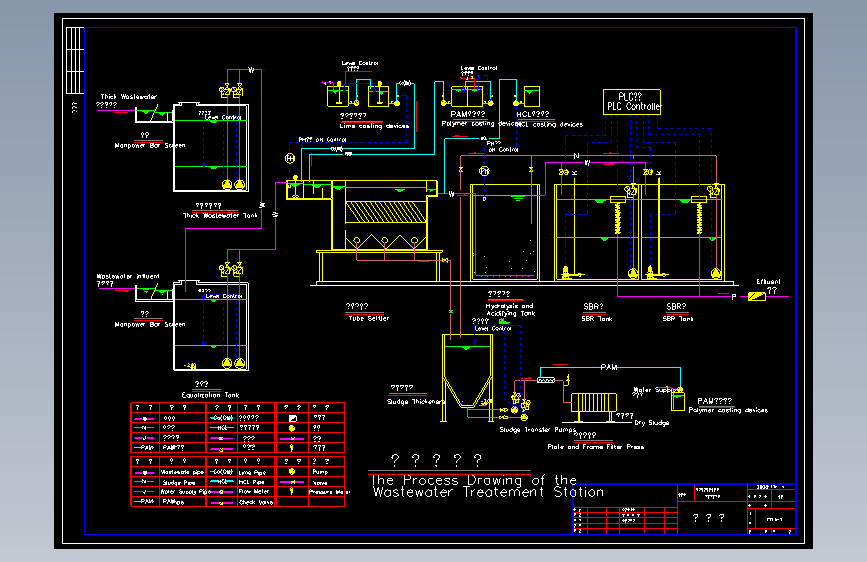Screen dimensions: 867x562
Task: Select the Sludge Thickener label
Action: tap(416, 402)
